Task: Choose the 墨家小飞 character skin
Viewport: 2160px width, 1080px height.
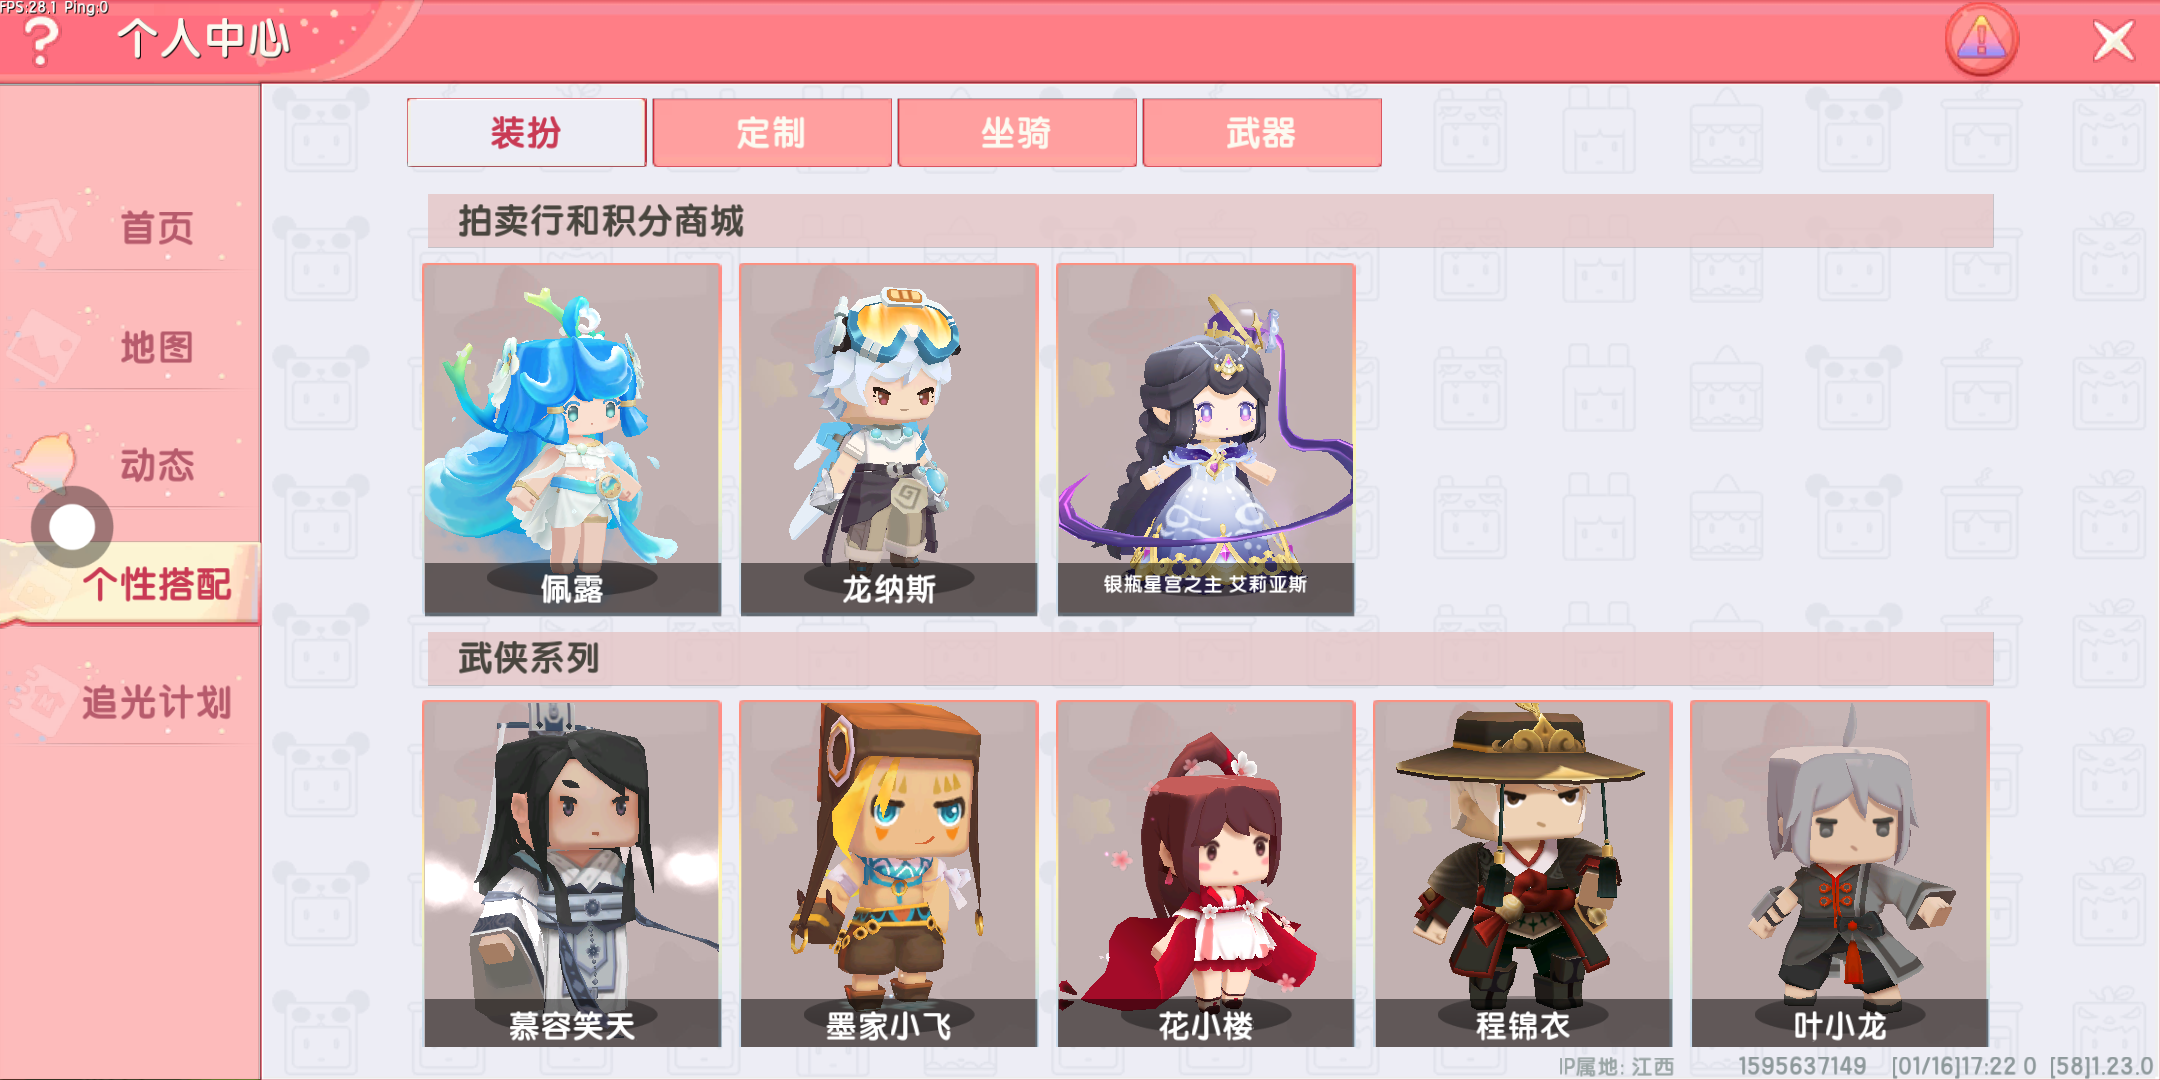Action: coord(889,874)
